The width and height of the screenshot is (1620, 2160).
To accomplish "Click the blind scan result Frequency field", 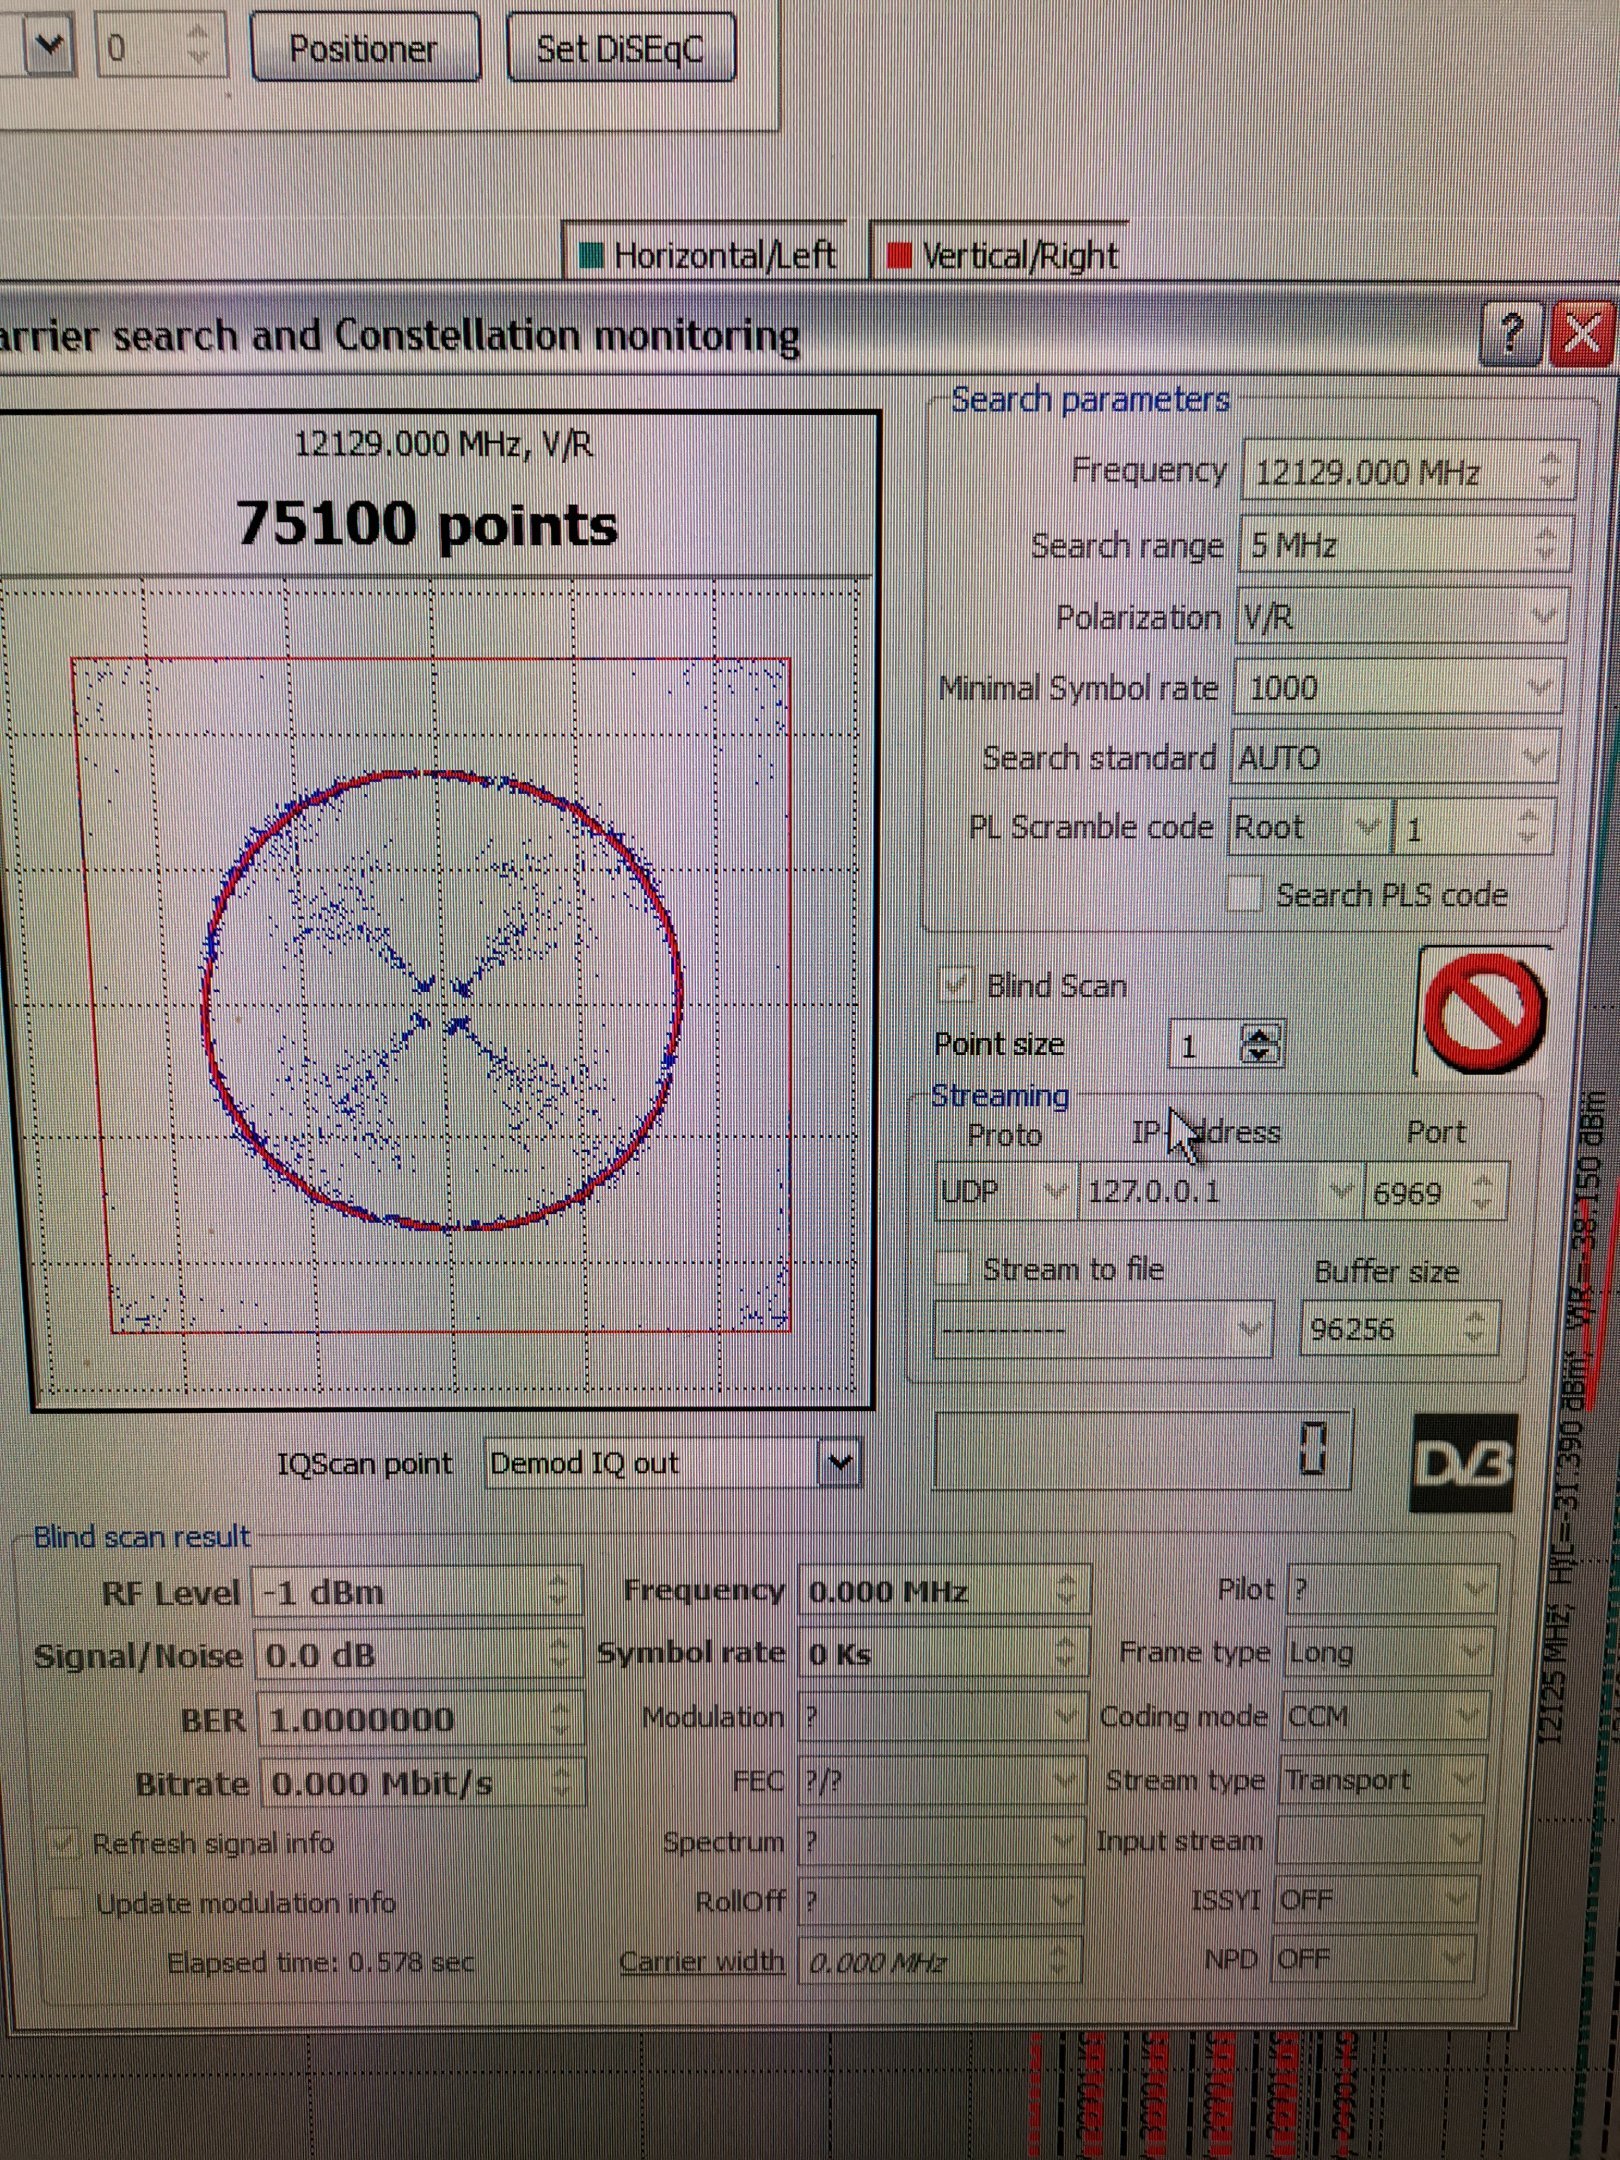I will (943, 1590).
